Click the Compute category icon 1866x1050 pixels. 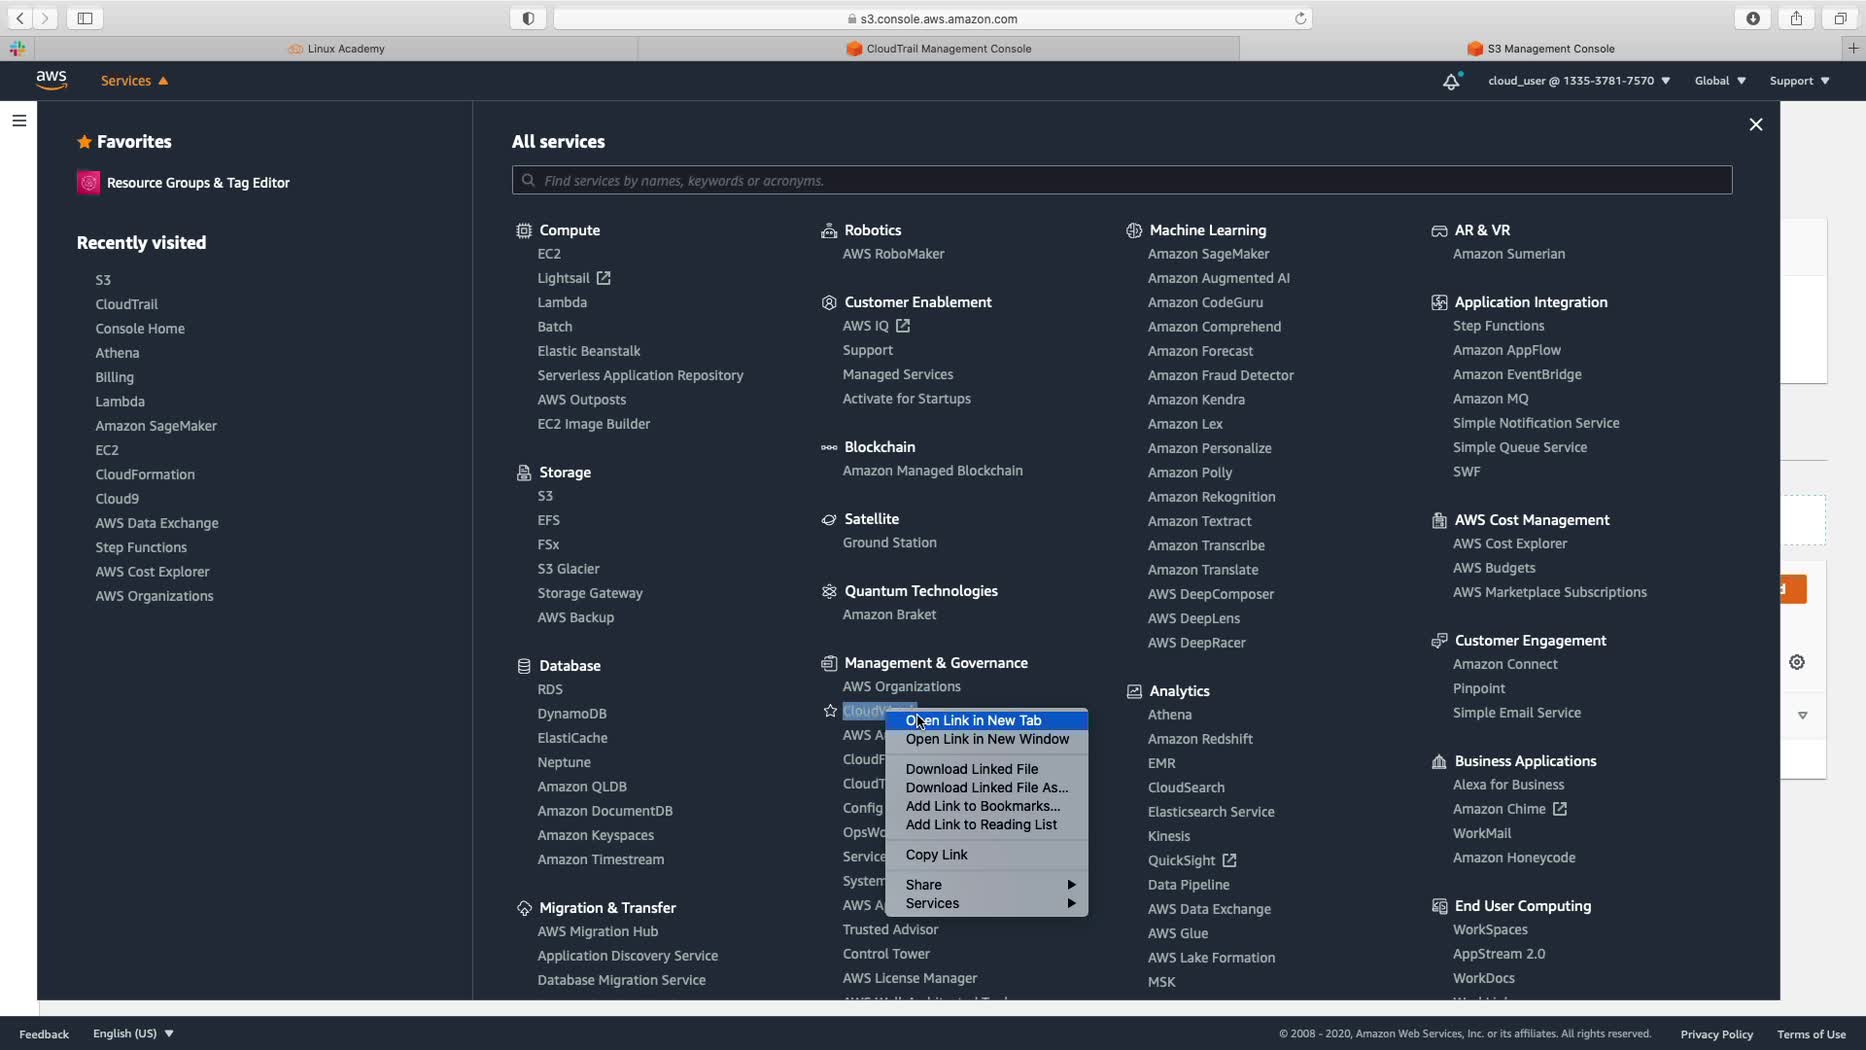(x=524, y=231)
